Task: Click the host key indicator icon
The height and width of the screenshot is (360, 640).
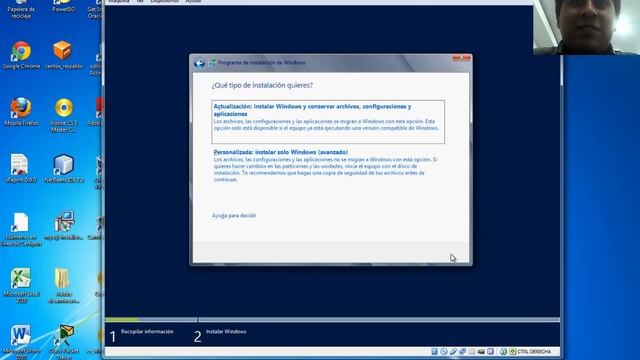Action: (x=513, y=351)
